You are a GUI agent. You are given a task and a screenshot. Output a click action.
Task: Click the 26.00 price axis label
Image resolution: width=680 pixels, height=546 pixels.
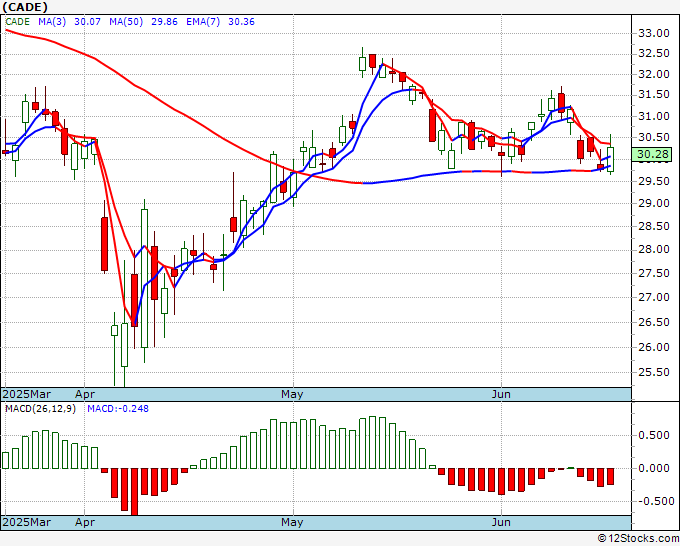coord(654,347)
